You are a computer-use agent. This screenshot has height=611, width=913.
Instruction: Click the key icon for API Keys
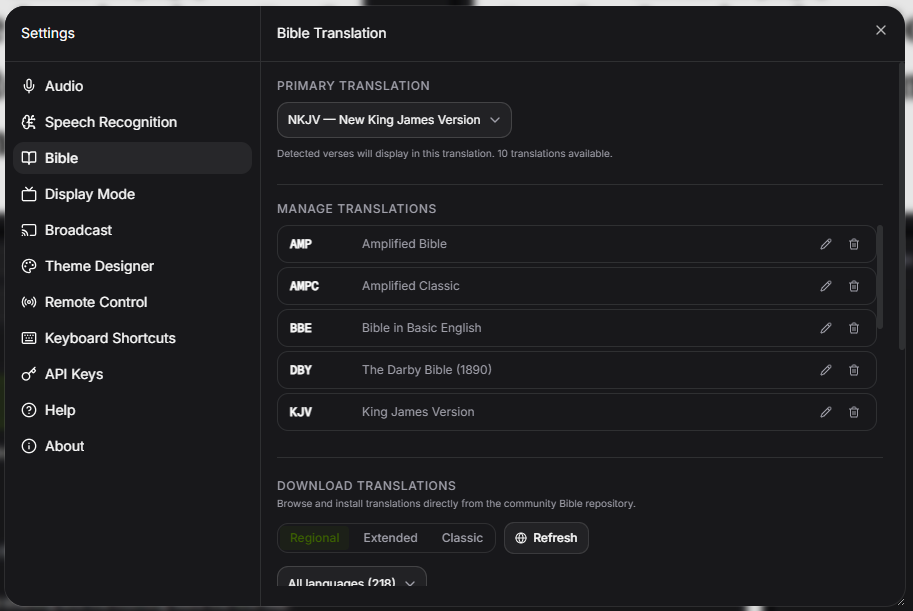[29, 375]
